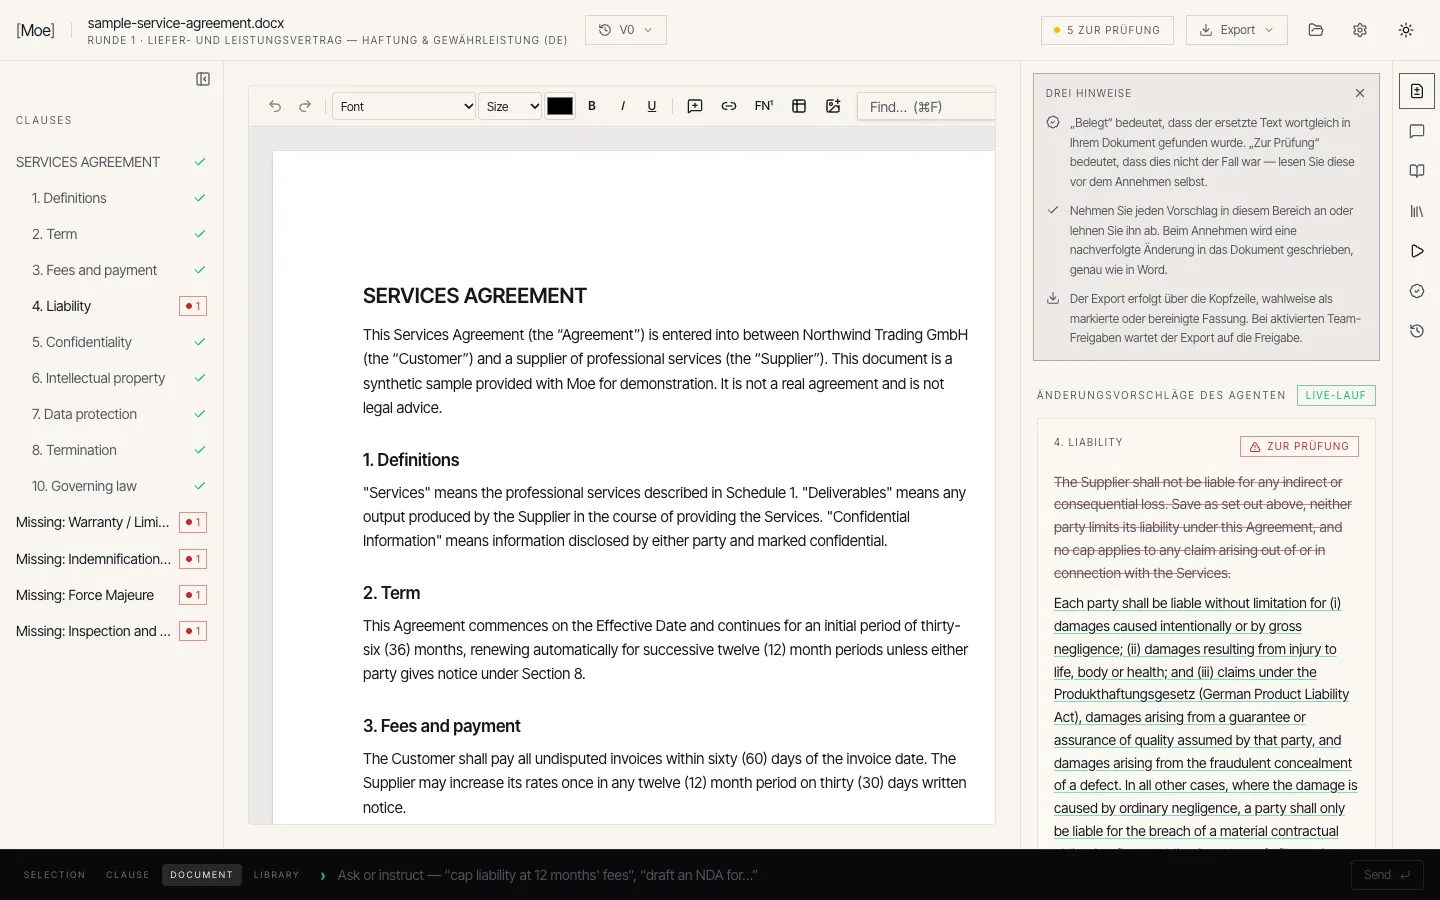Screen dimensions: 1440x900
Task: Close the Drei Hinweise notice box
Action: pyautogui.click(x=1360, y=93)
